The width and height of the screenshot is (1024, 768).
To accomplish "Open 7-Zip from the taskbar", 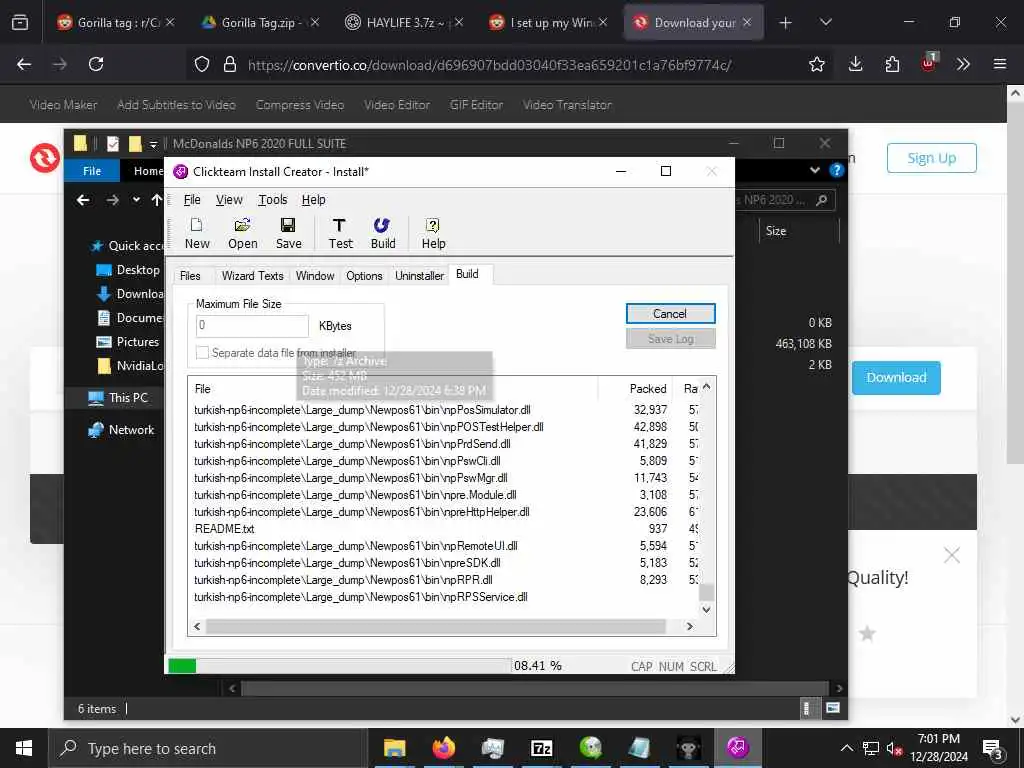I will click(x=541, y=748).
